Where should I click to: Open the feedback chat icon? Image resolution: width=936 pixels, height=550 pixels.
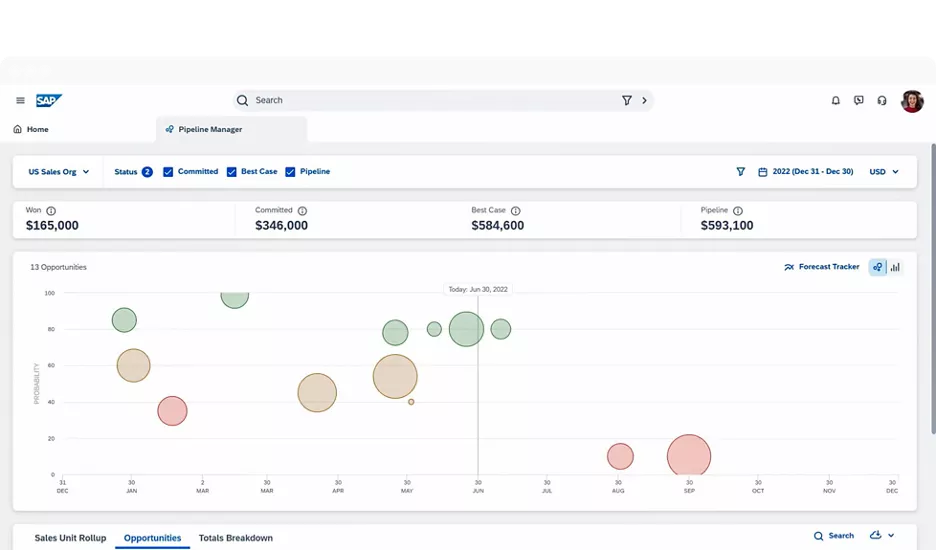(858, 100)
